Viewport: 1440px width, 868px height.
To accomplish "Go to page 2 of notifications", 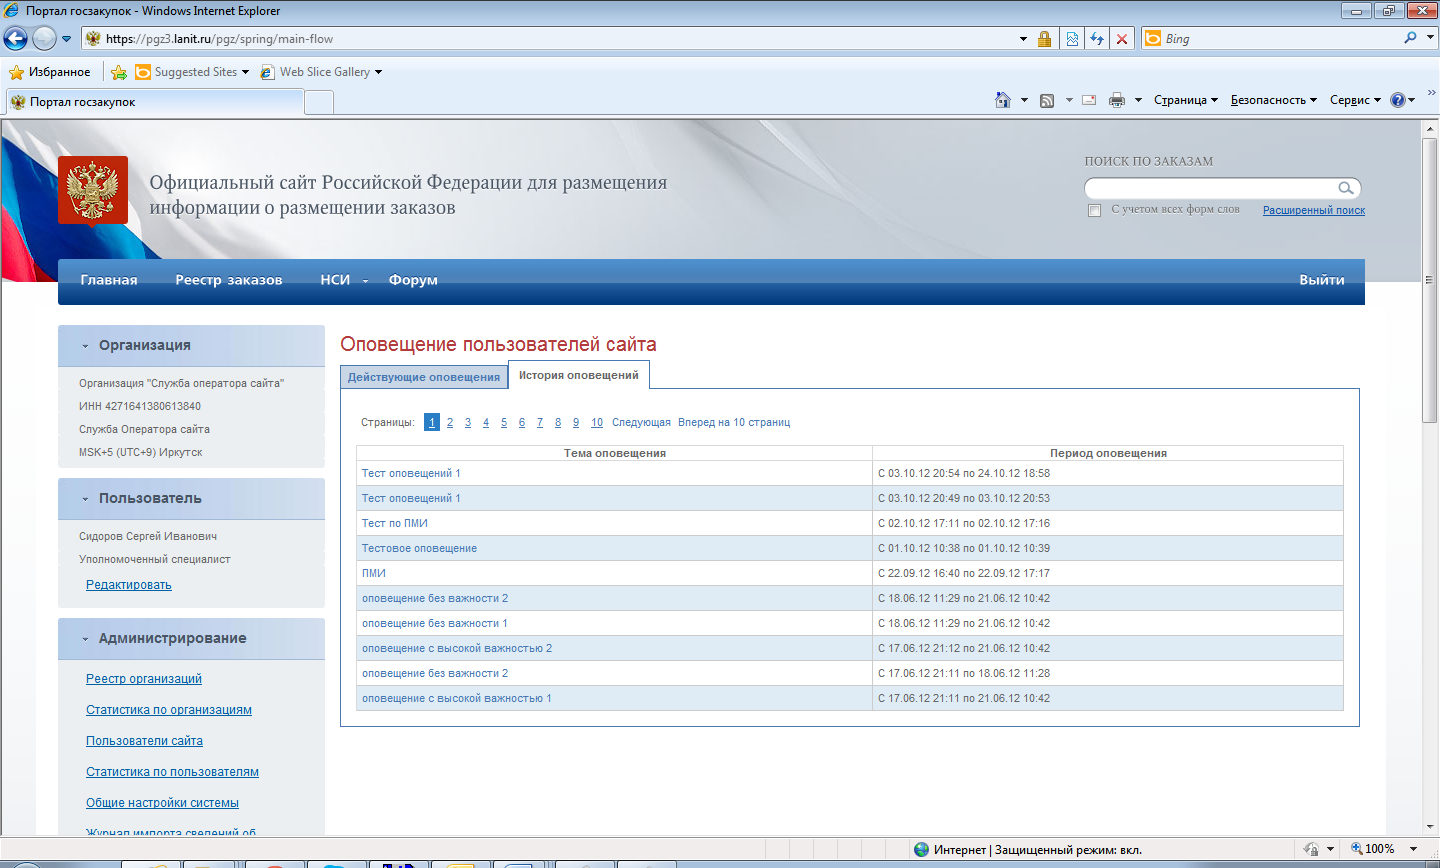I will pyautogui.click(x=450, y=423).
